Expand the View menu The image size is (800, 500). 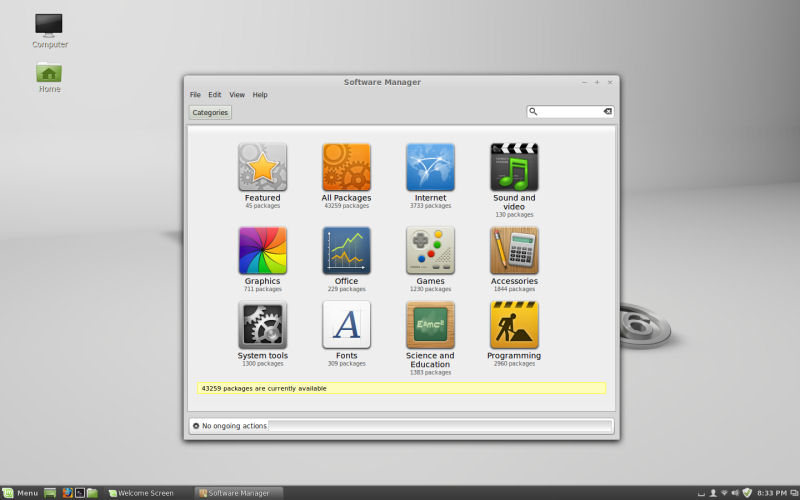(237, 95)
